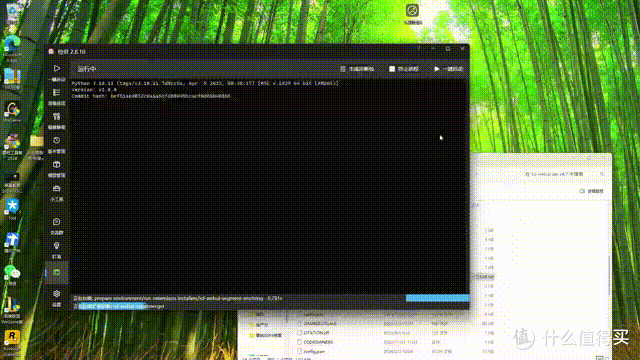Open the WeChat desktop shortcut
The height and width of the screenshot is (360, 640).
pyautogui.click(x=12, y=274)
